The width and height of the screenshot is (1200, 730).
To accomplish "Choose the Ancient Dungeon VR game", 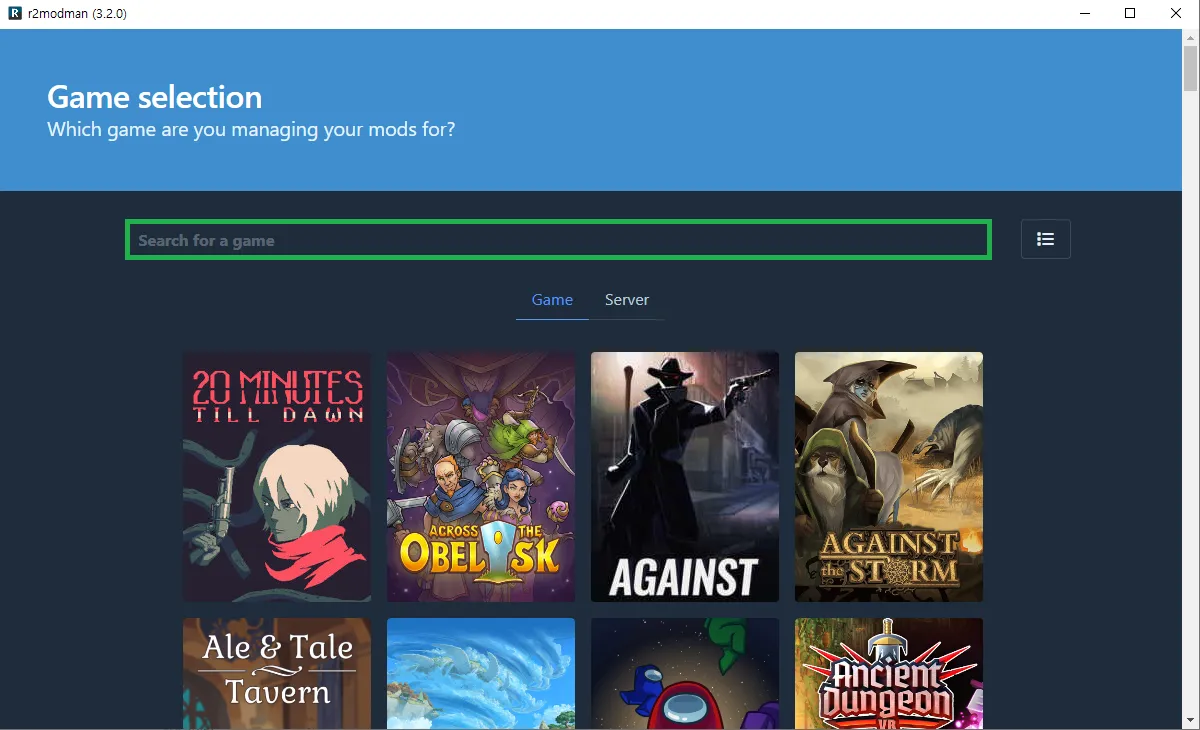I will click(x=889, y=674).
